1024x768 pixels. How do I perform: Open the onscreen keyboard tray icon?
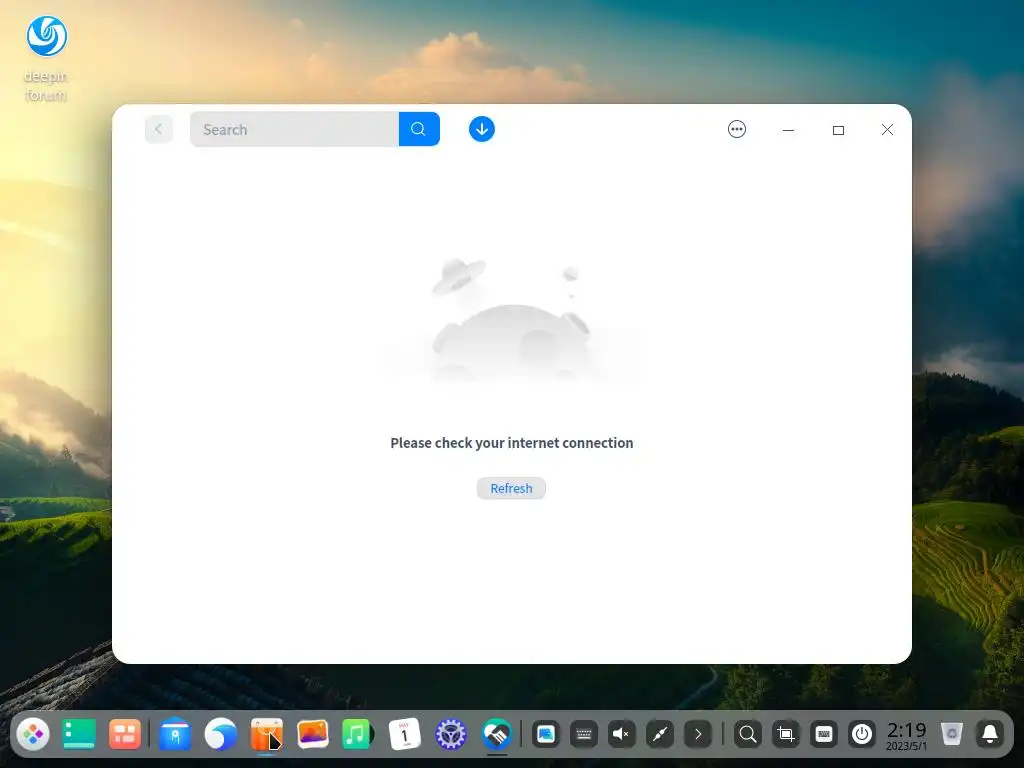(584, 735)
